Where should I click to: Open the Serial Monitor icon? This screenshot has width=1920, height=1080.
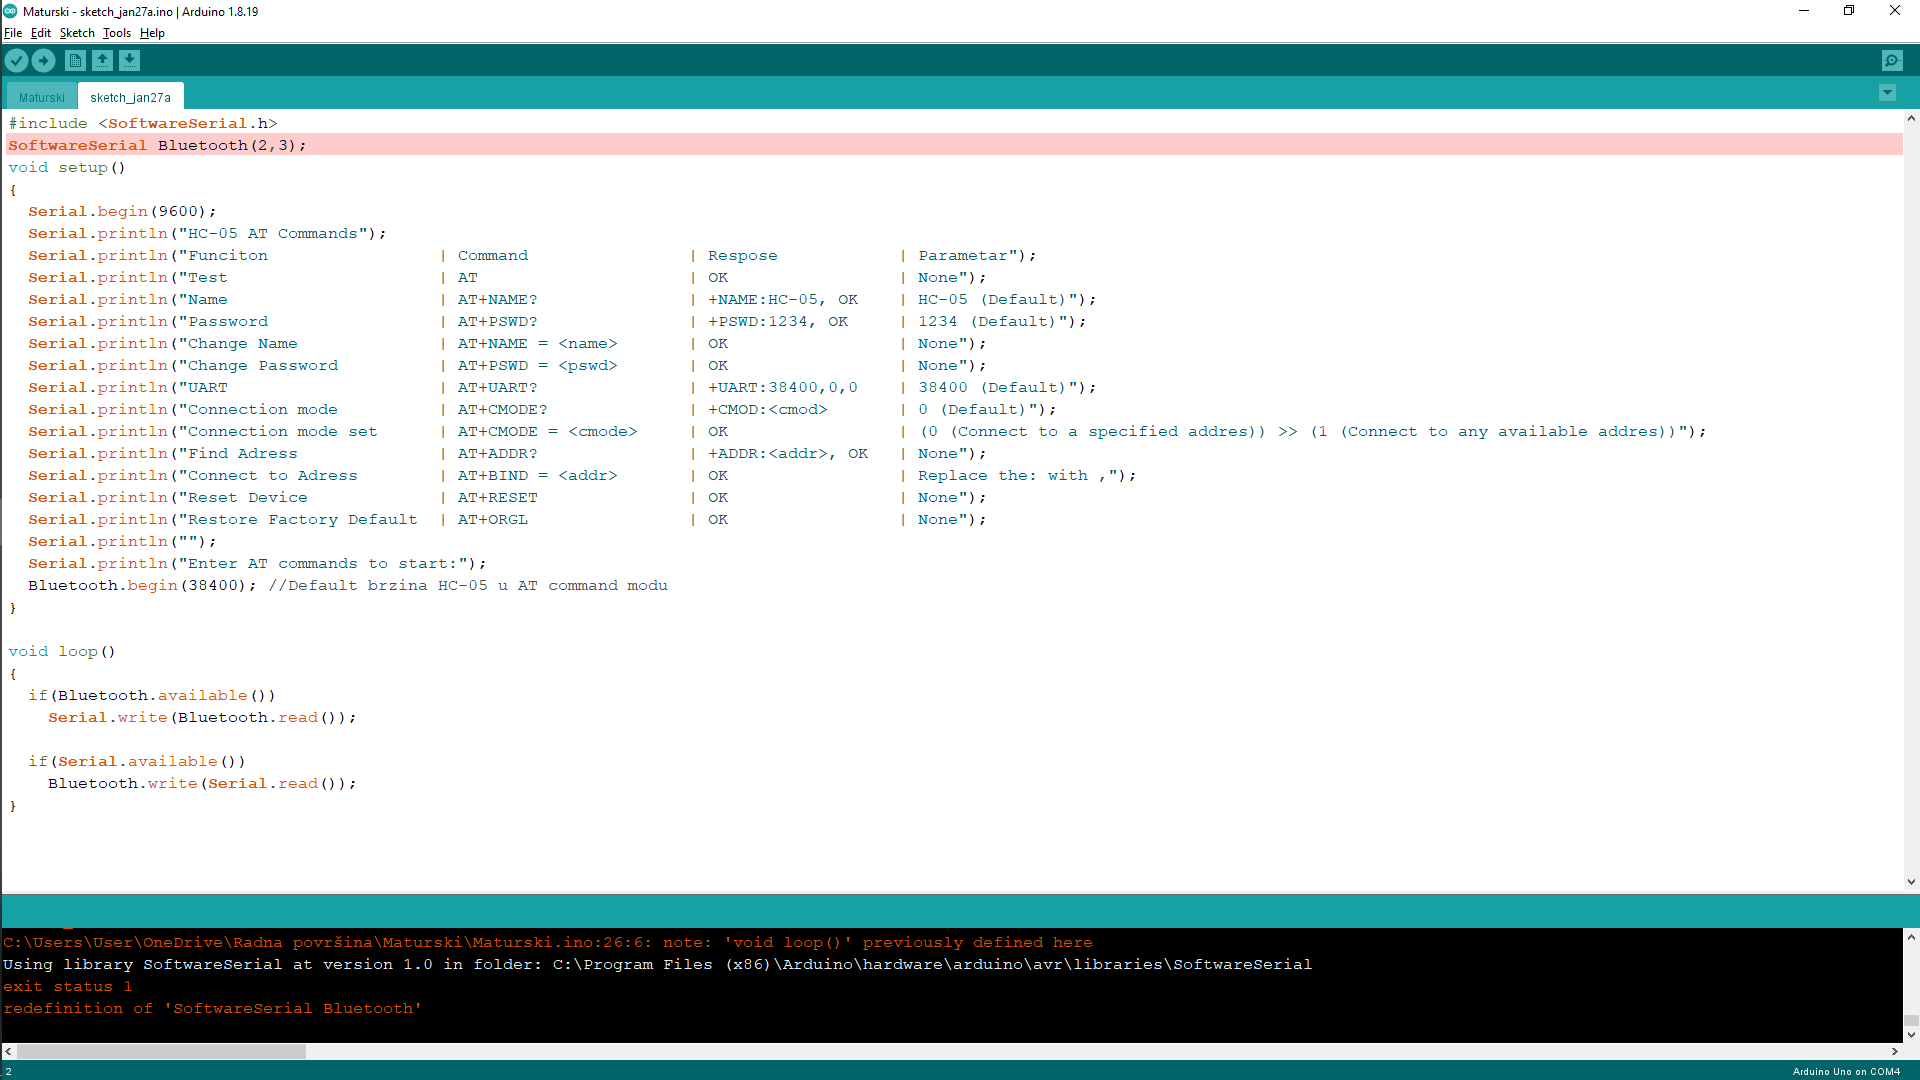click(1892, 60)
